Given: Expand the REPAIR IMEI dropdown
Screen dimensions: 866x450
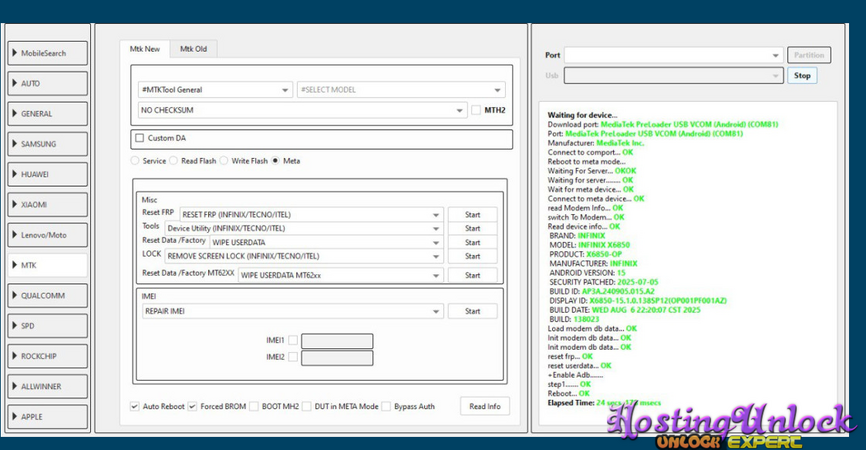Looking at the screenshot, I should (291, 311).
